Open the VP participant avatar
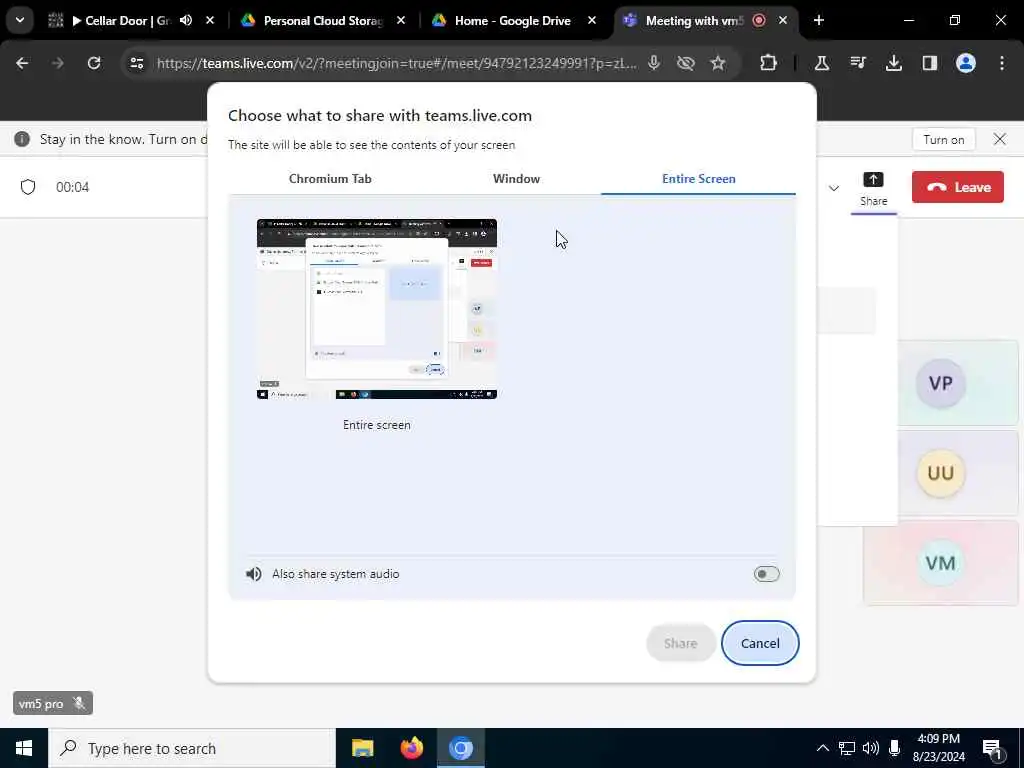1024x768 pixels. point(940,383)
